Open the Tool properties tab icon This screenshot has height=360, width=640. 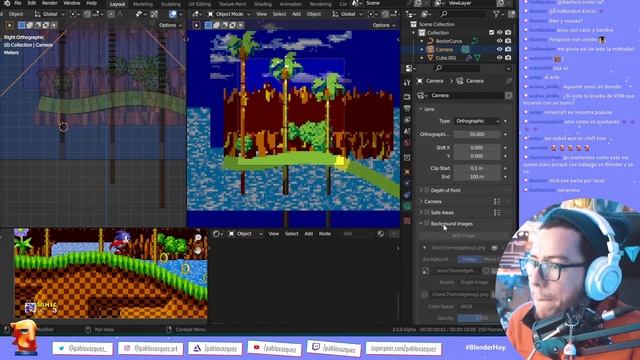pos(407,83)
